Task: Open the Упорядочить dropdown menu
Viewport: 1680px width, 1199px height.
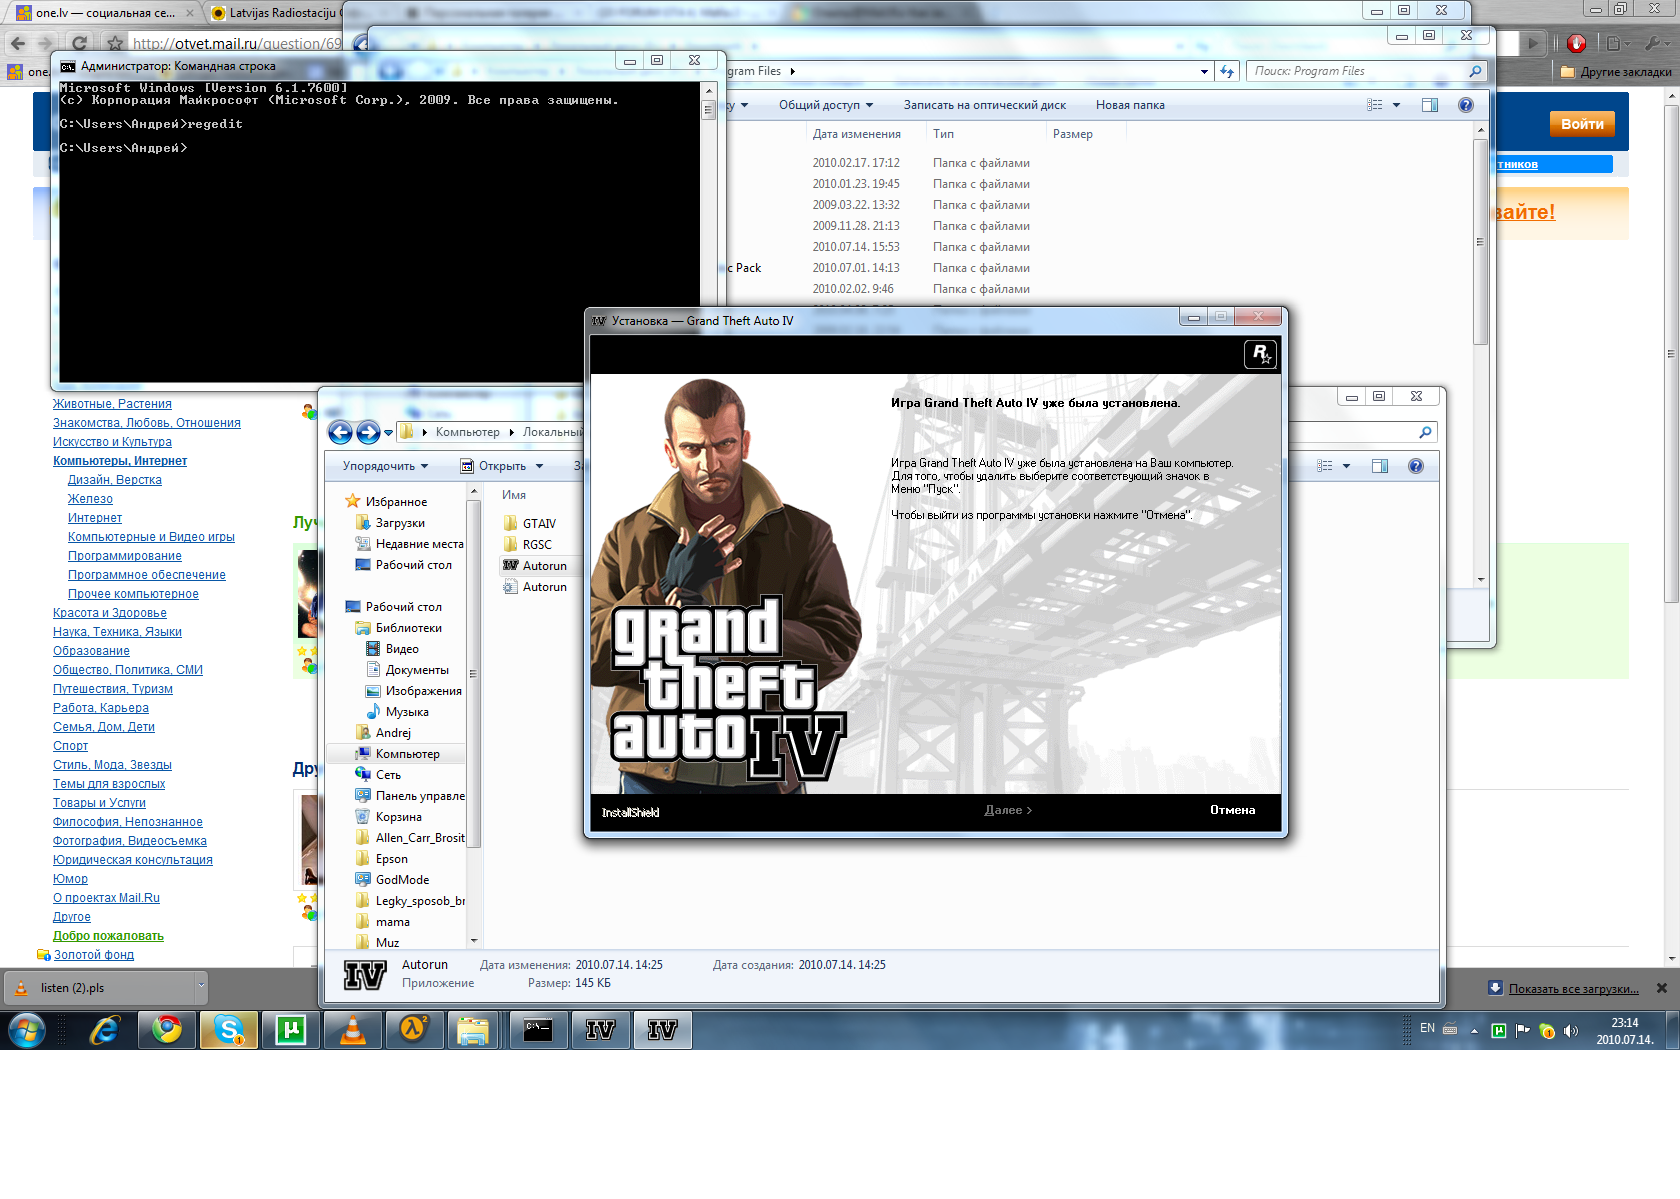Action: tap(385, 466)
